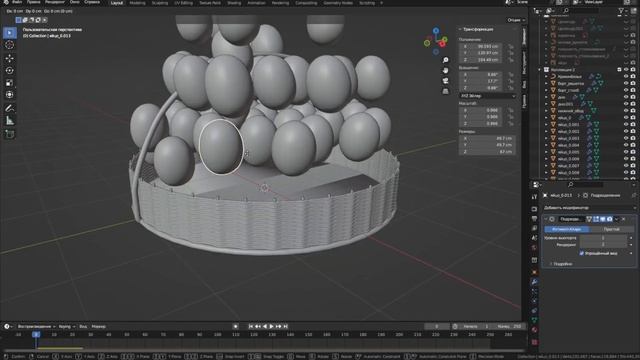Collapse the Трансформация panel

tap(460, 29)
